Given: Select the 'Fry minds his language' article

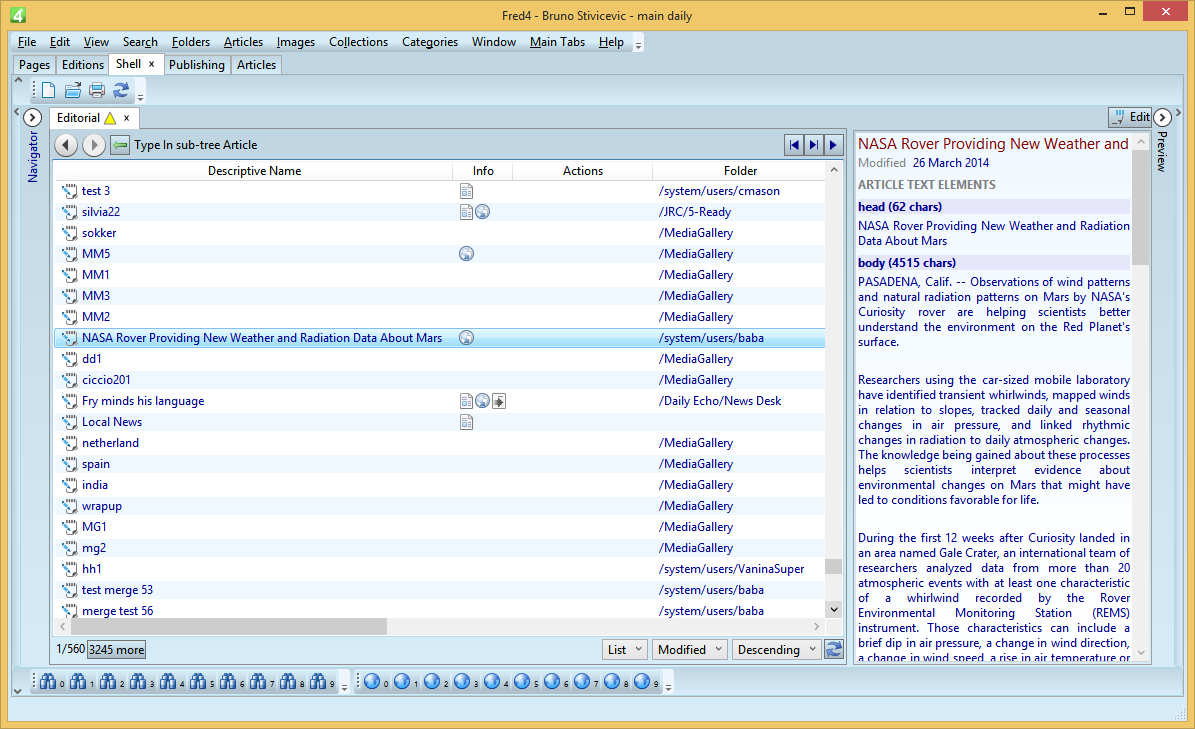Looking at the screenshot, I should pos(143,401).
